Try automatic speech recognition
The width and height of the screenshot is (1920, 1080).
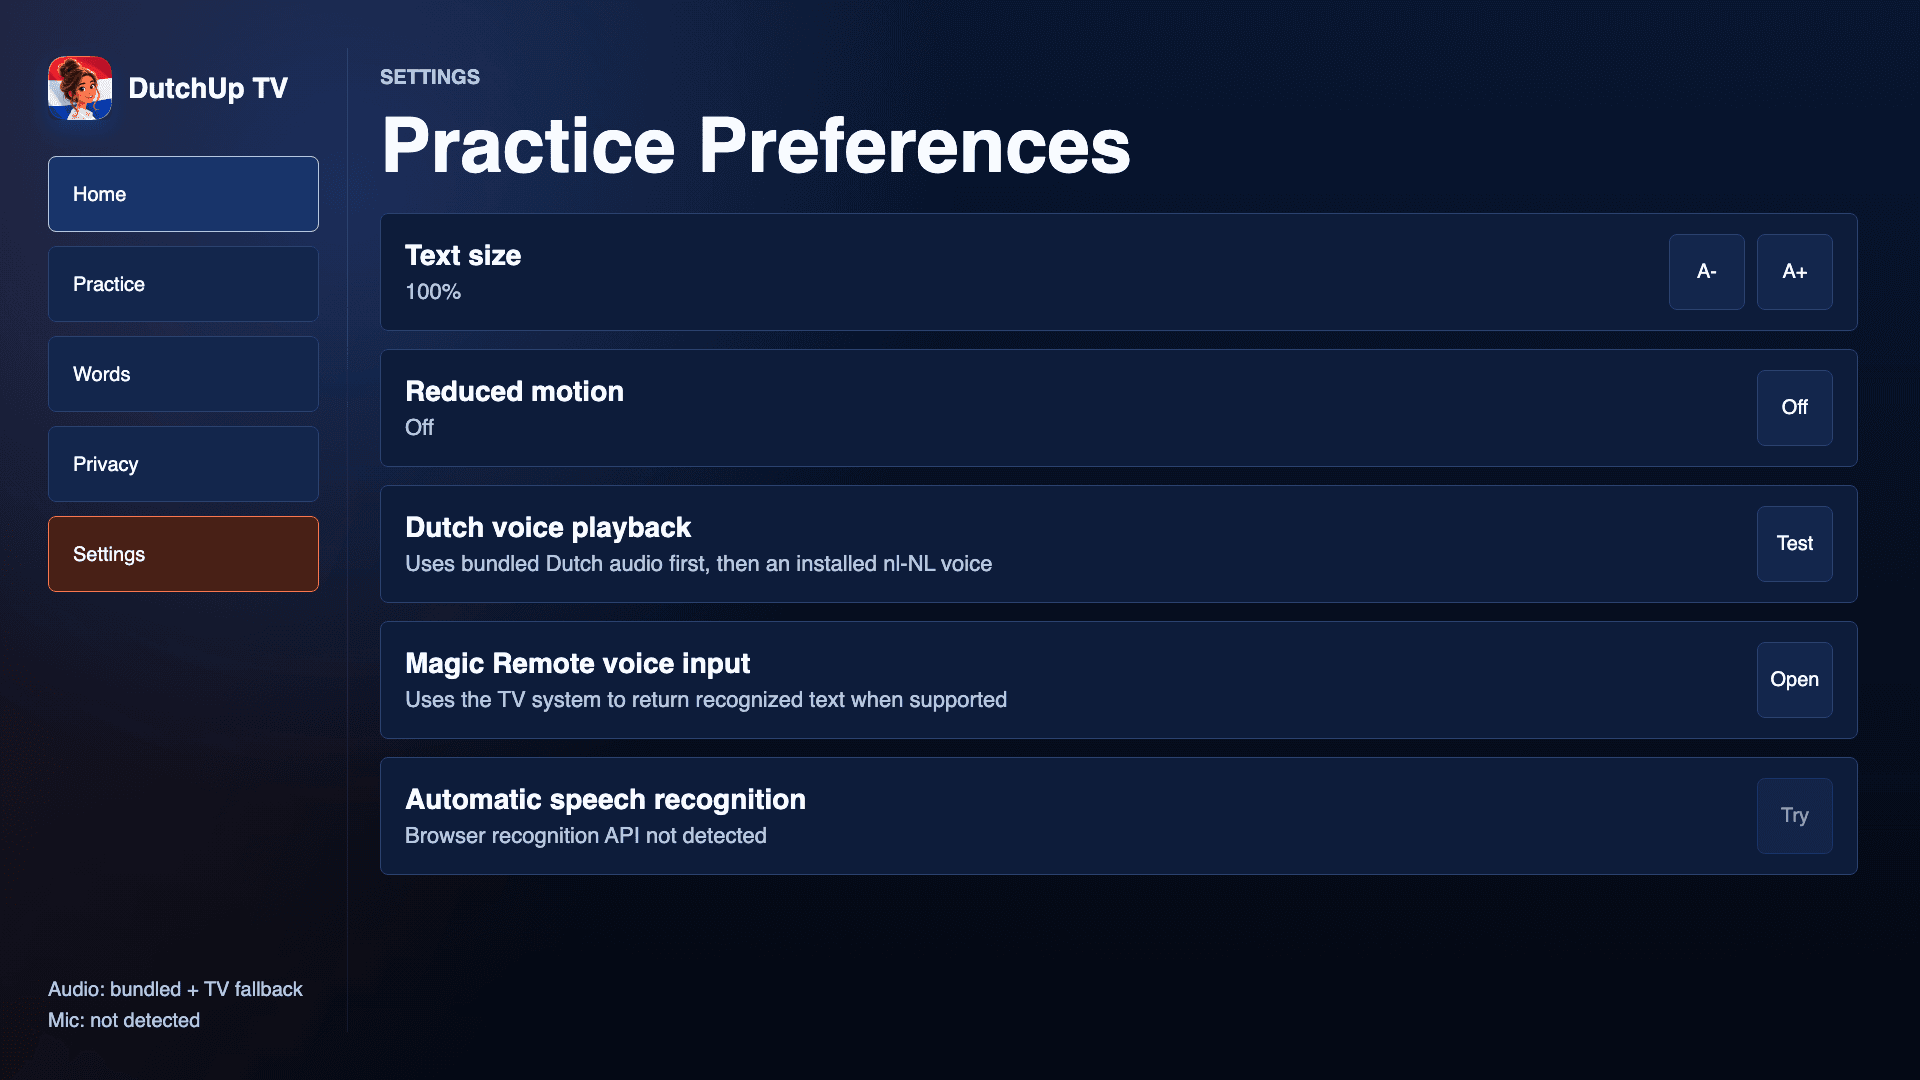(1794, 816)
